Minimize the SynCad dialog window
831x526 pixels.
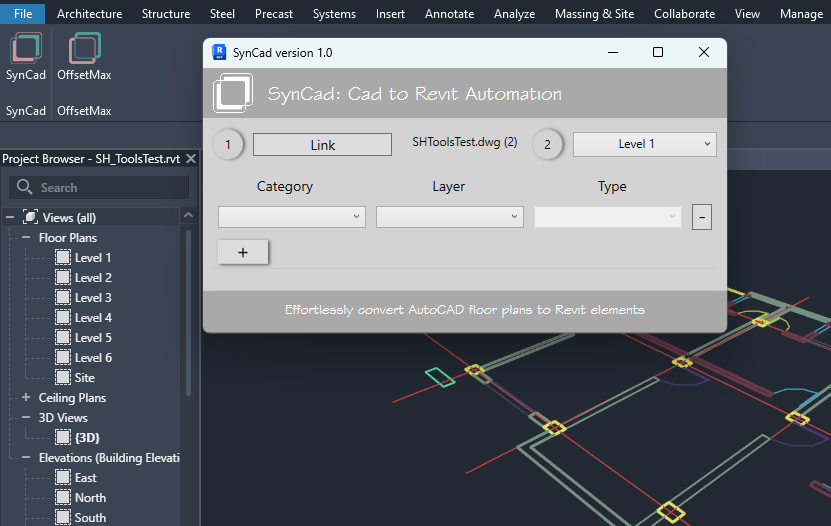coord(613,52)
